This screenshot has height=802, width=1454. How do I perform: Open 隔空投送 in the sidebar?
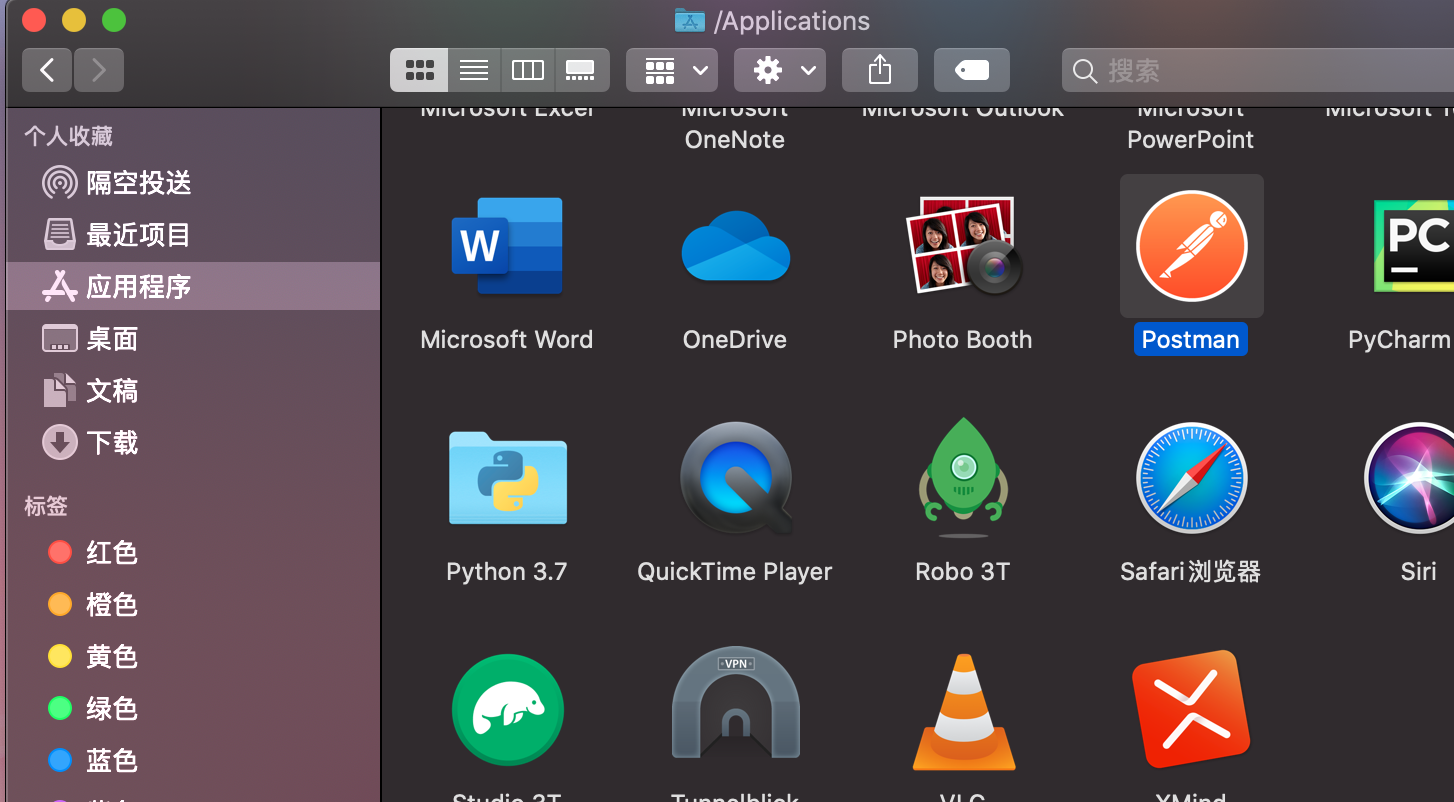pyautogui.click(x=193, y=183)
